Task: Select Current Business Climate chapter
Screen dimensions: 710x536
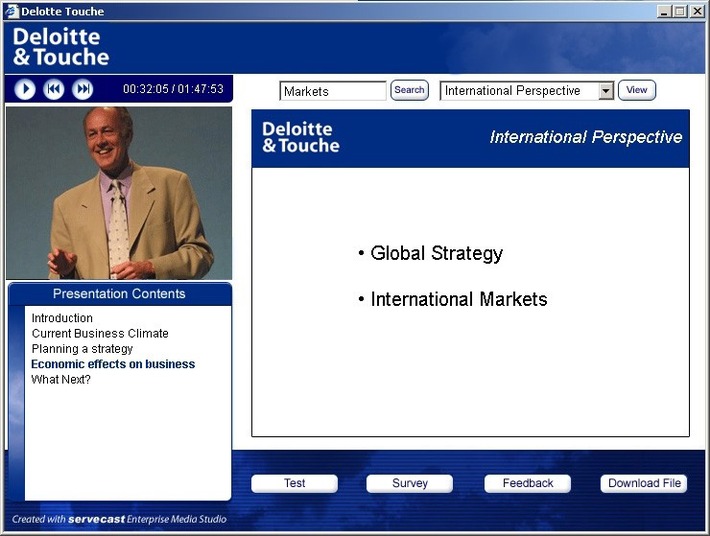Action: coord(100,334)
